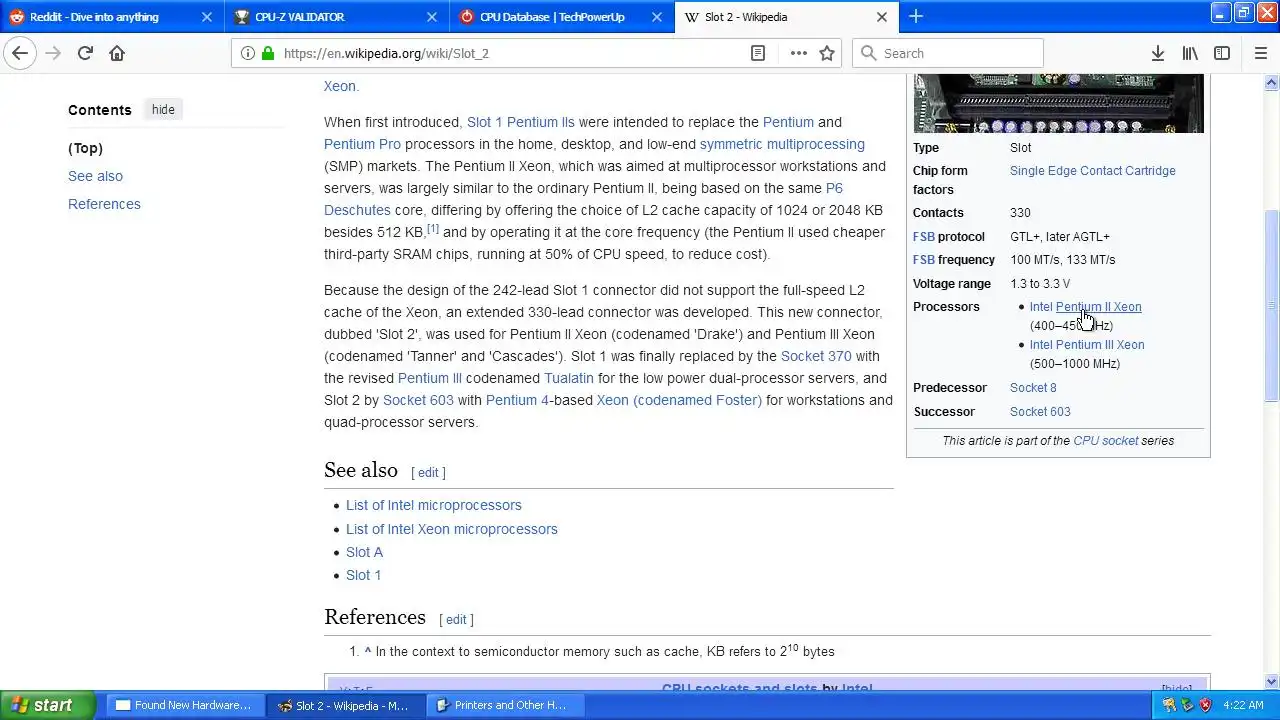Click the green padlock security icon

(267, 53)
